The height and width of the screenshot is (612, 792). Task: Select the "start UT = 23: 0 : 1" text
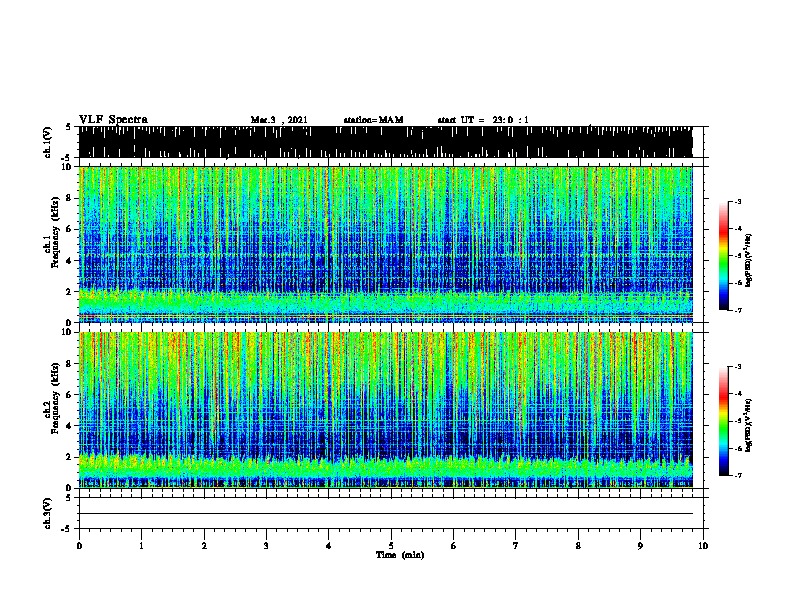pos(483,120)
